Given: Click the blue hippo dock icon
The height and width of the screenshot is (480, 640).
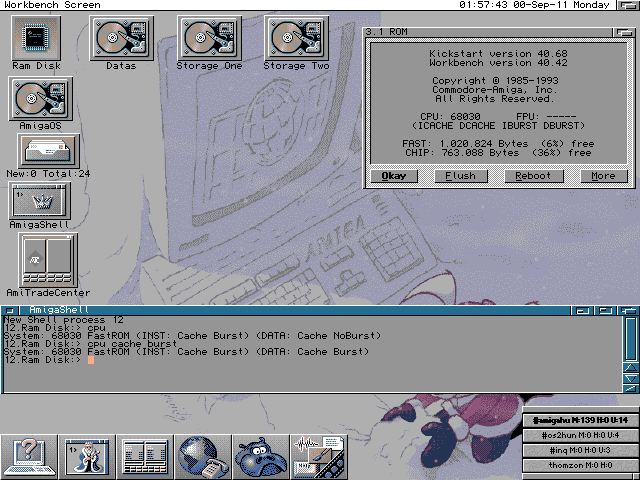Looking at the screenshot, I should (261, 455).
